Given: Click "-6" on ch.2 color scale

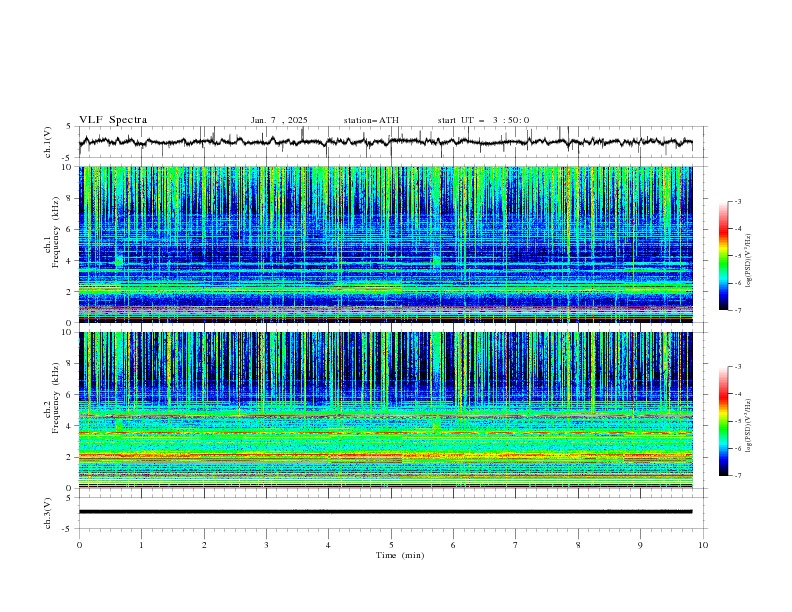Looking at the screenshot, I should (x=738, y=448).
